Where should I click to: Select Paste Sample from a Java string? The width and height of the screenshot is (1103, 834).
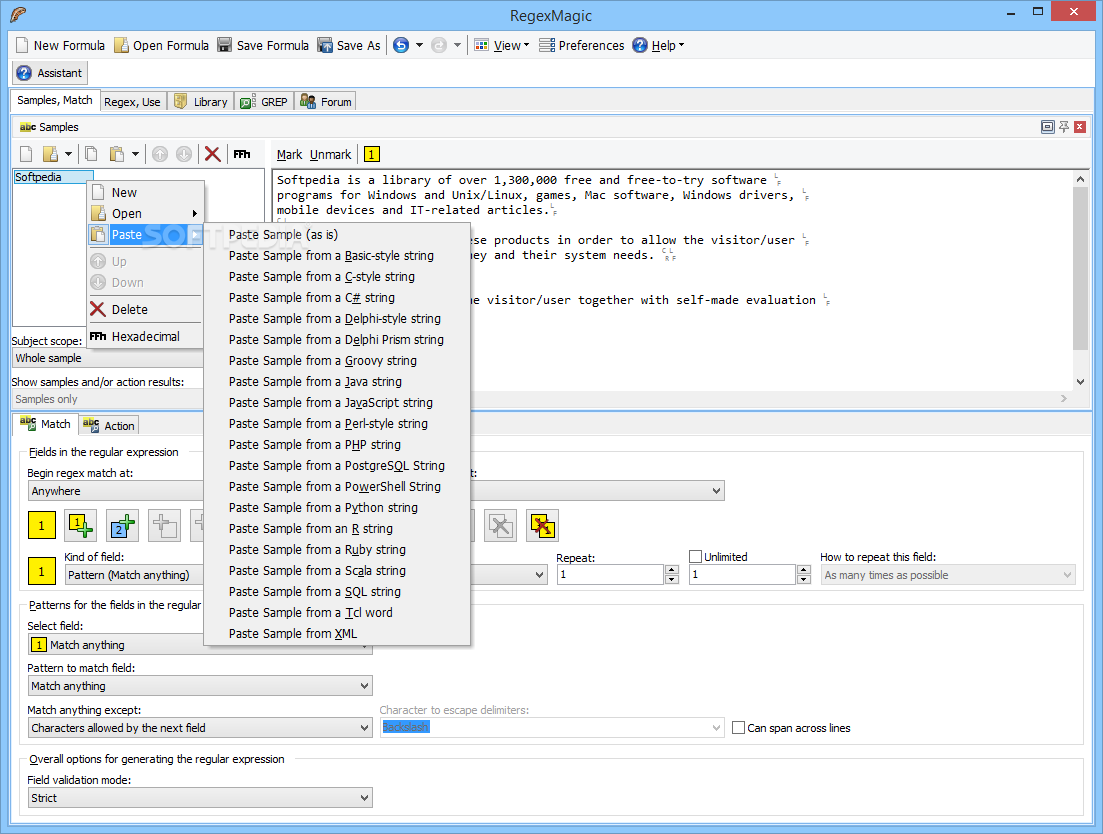pyautogui.click(x=337, y=382)
